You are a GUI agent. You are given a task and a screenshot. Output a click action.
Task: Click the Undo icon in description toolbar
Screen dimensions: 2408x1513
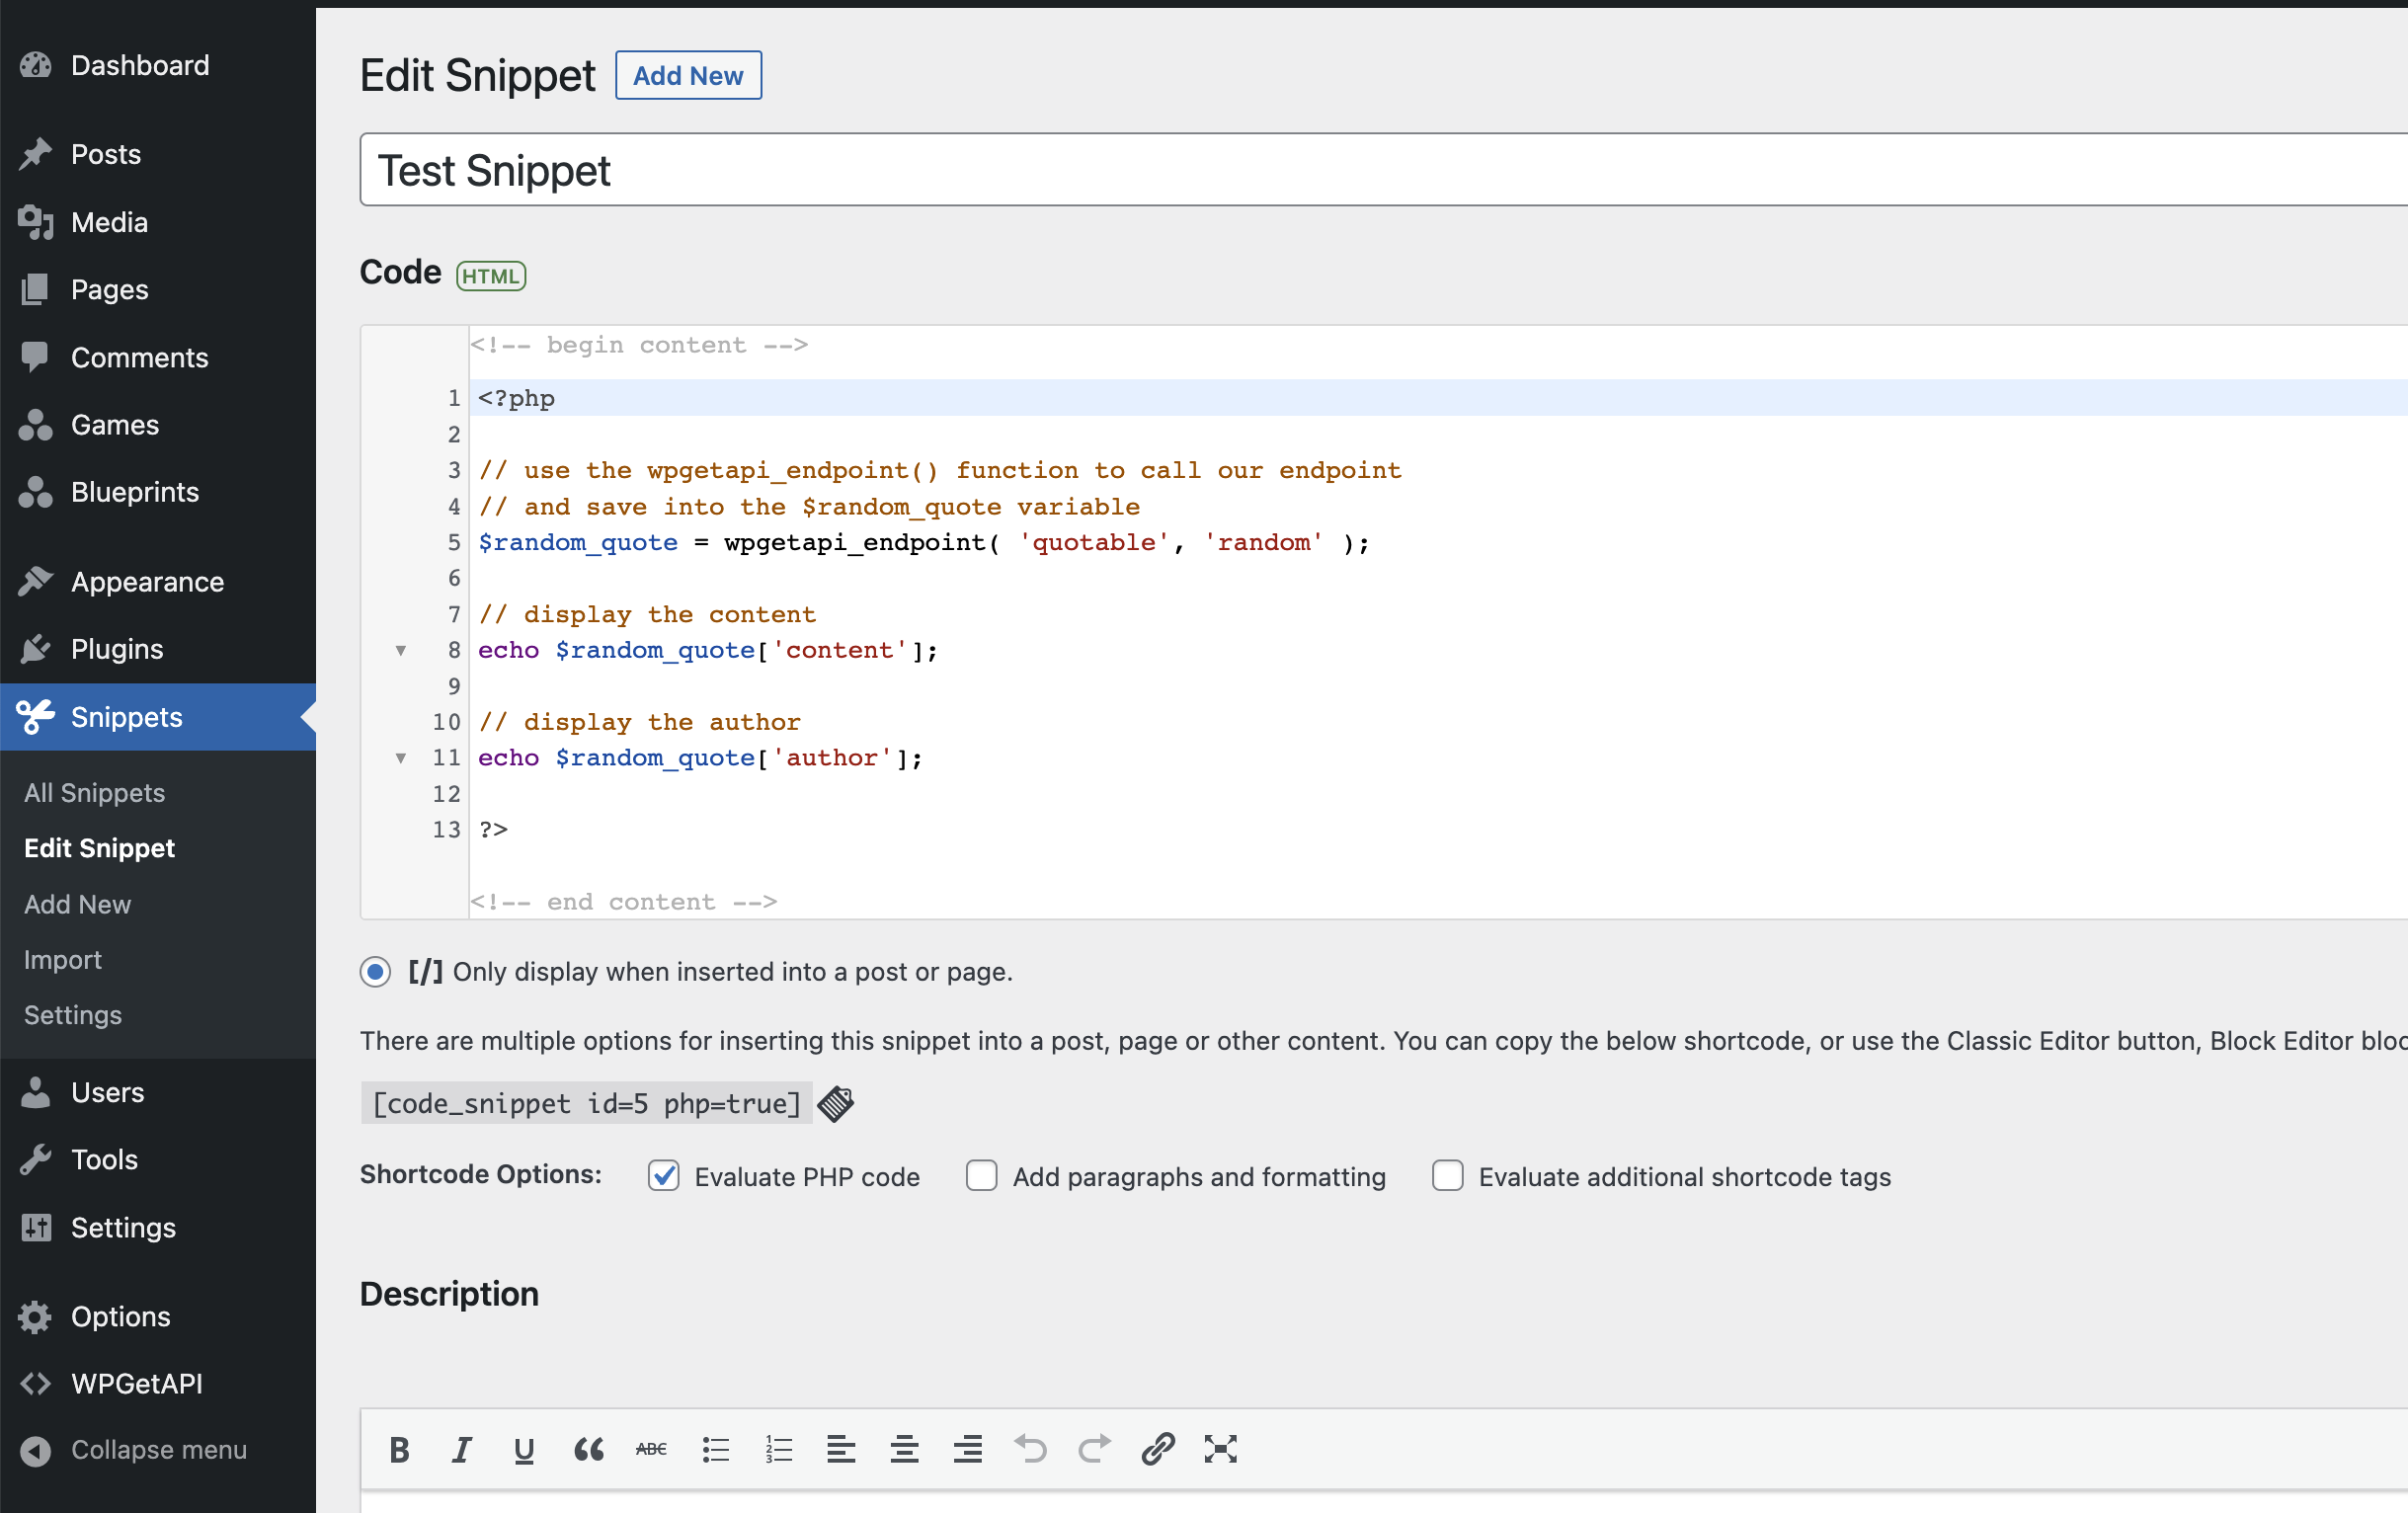click(1030, 1449)
